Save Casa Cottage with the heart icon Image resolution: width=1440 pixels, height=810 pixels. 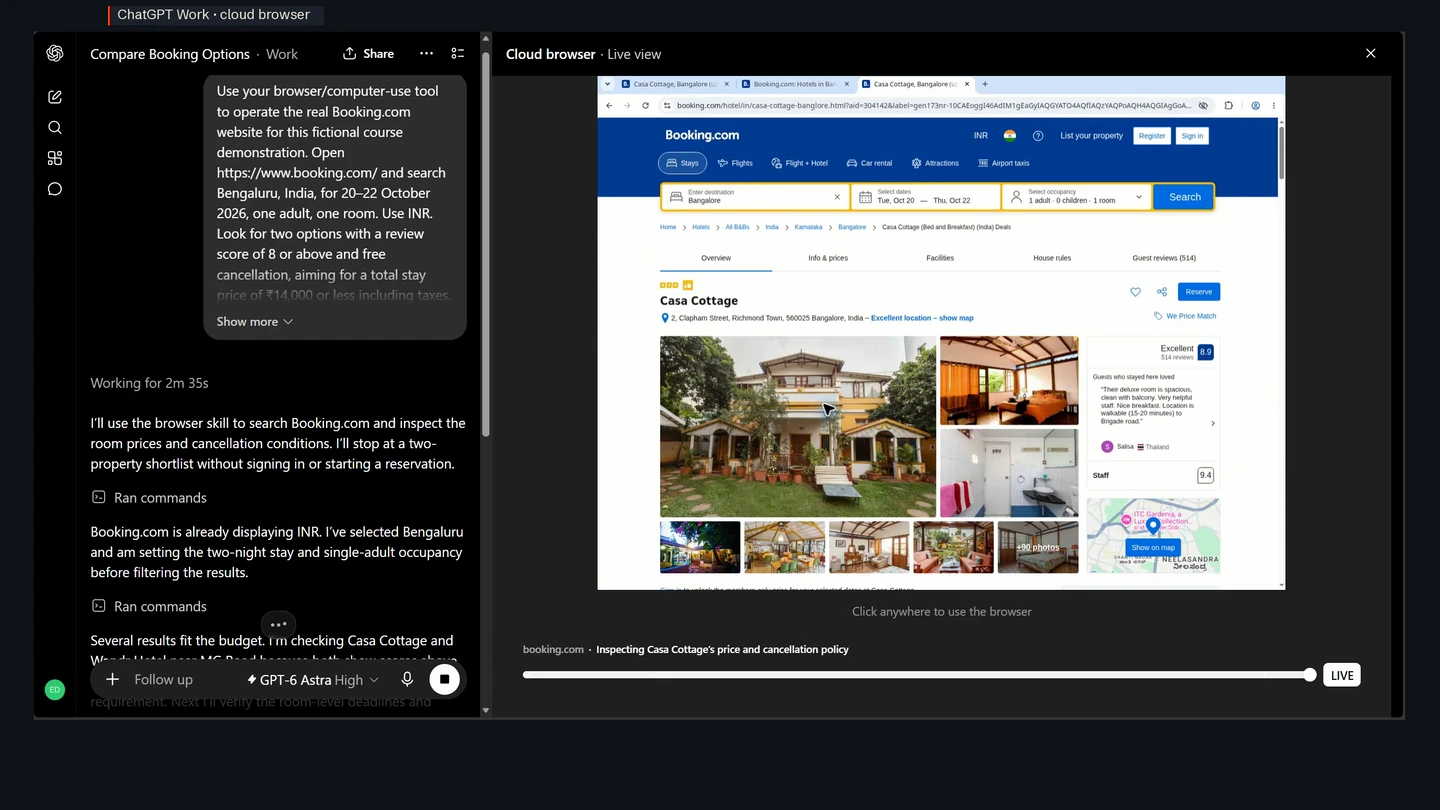coord(1135,292)
